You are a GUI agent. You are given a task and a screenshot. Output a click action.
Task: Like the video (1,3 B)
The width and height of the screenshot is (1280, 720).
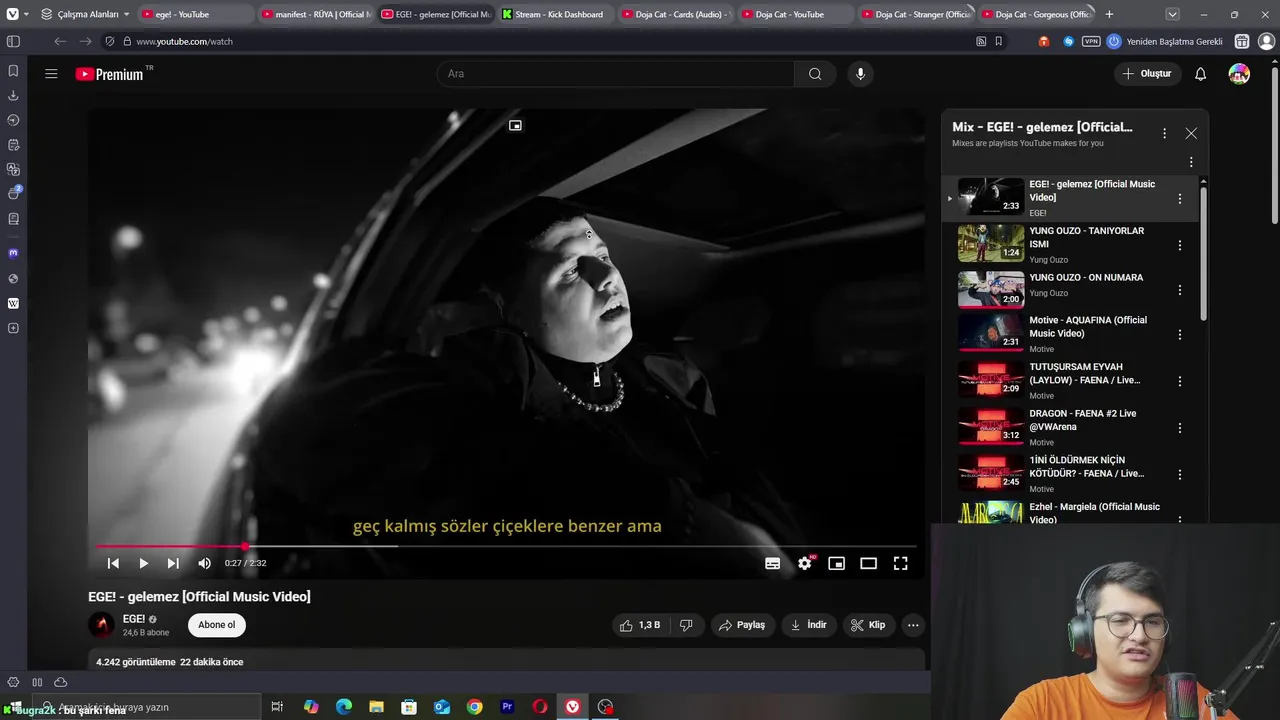pos(639,625)
